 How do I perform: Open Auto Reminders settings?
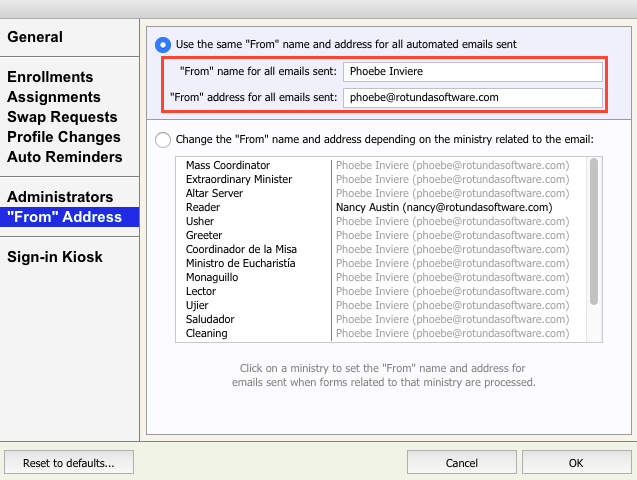(65, 157)
